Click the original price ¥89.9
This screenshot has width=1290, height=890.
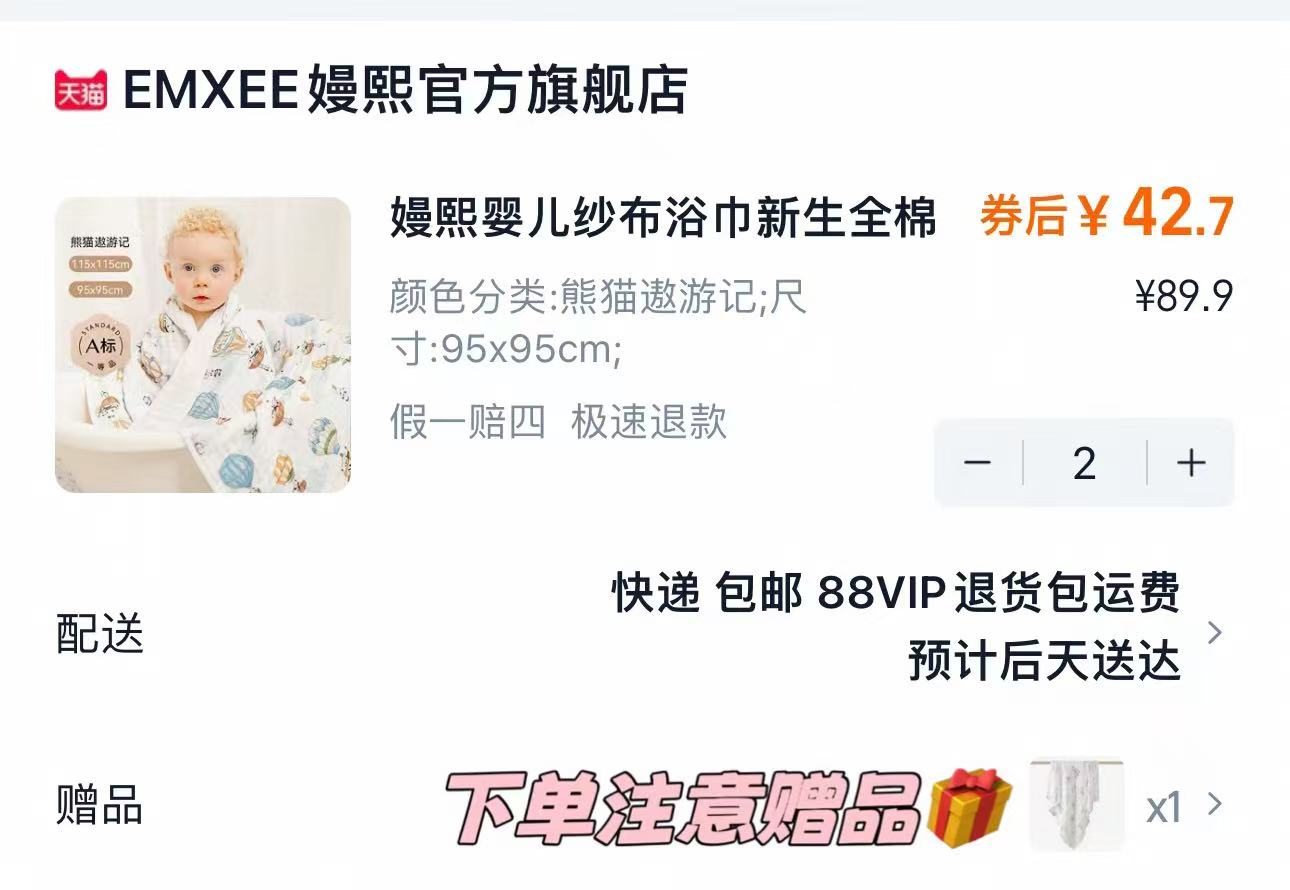click(x=1184, y=296)
